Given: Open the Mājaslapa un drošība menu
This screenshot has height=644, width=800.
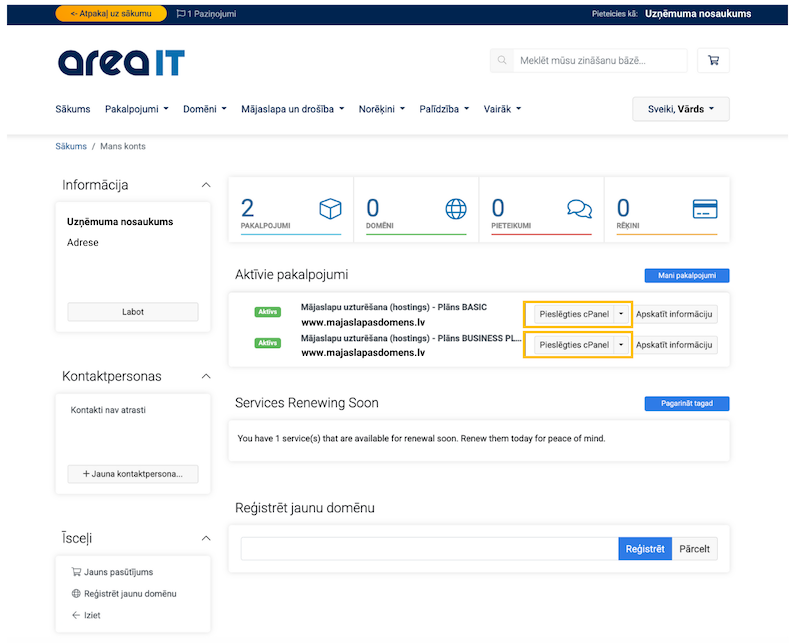Looking at the screenshot, I should pyautogui.click(x=292, y=109).
